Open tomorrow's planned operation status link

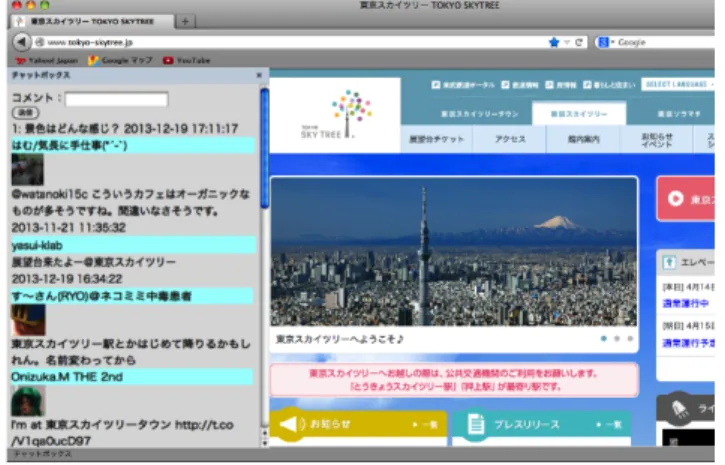coord(688,343)
